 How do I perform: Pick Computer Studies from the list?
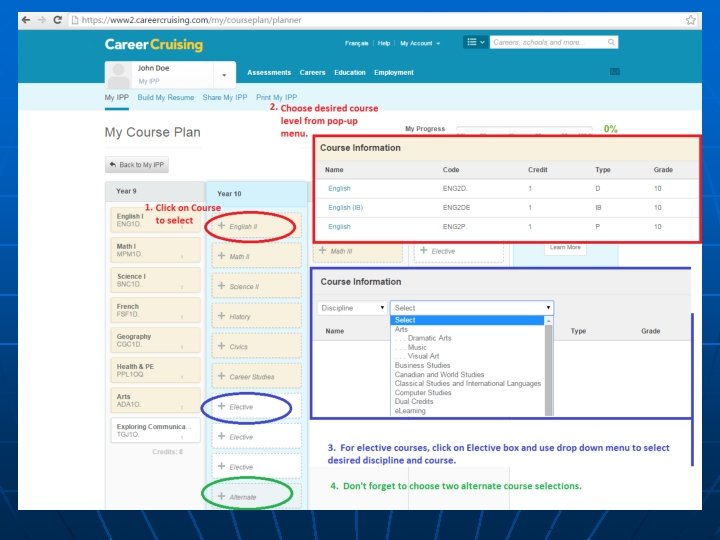pos(422,393)
